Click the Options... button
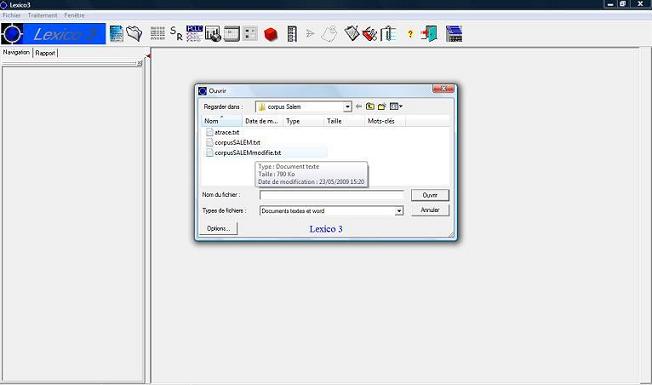This screenshot has height=385, width=652. (x=218, y=229)
